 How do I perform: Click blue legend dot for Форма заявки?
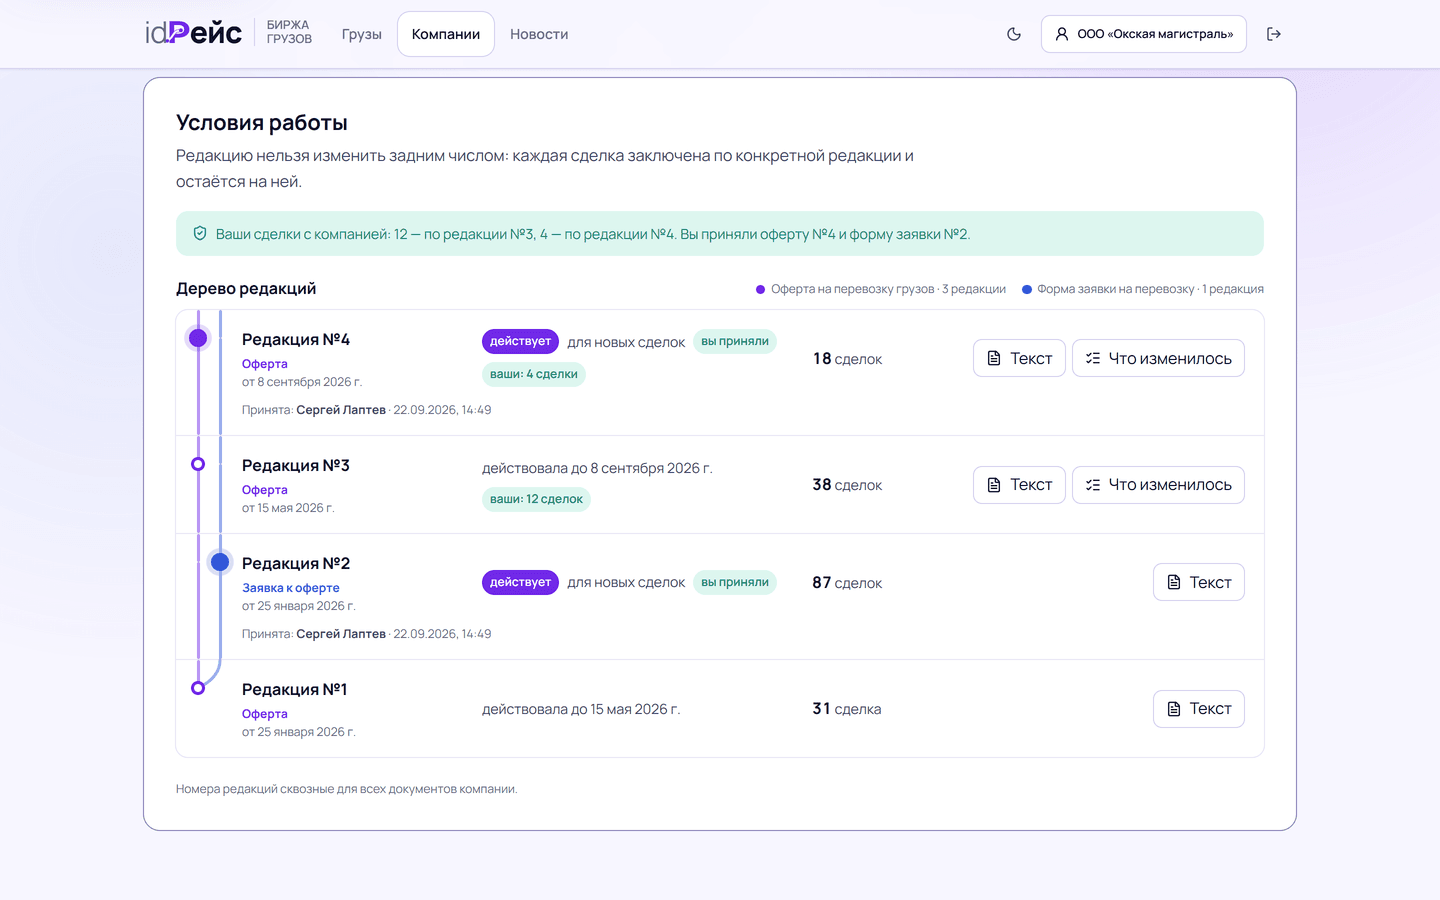[1026, 289]
